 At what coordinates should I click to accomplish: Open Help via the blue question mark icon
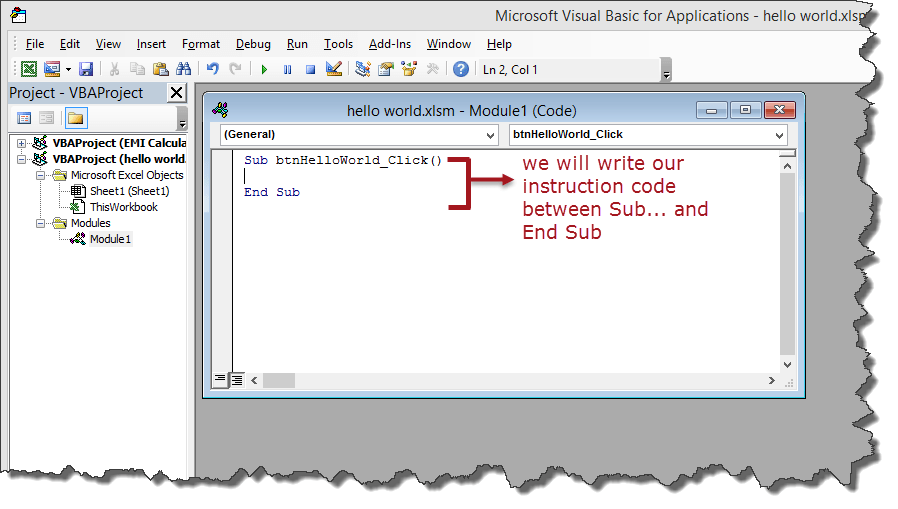click(x=461, y=69)
